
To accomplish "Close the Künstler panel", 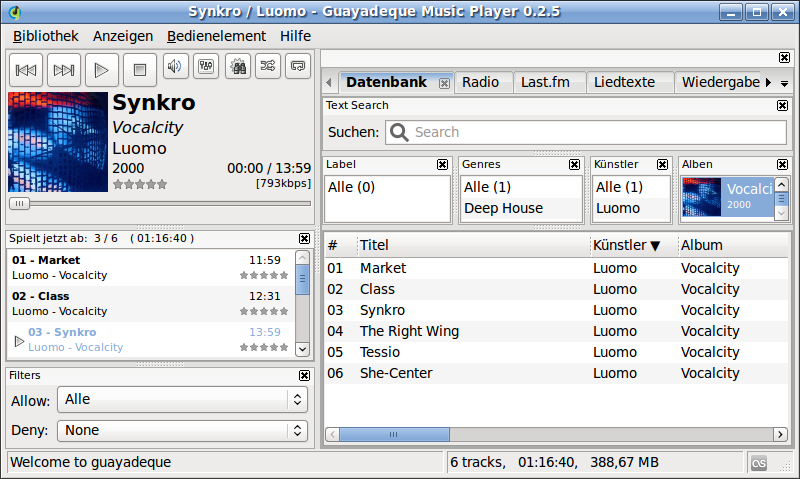I will pos(662,164).
